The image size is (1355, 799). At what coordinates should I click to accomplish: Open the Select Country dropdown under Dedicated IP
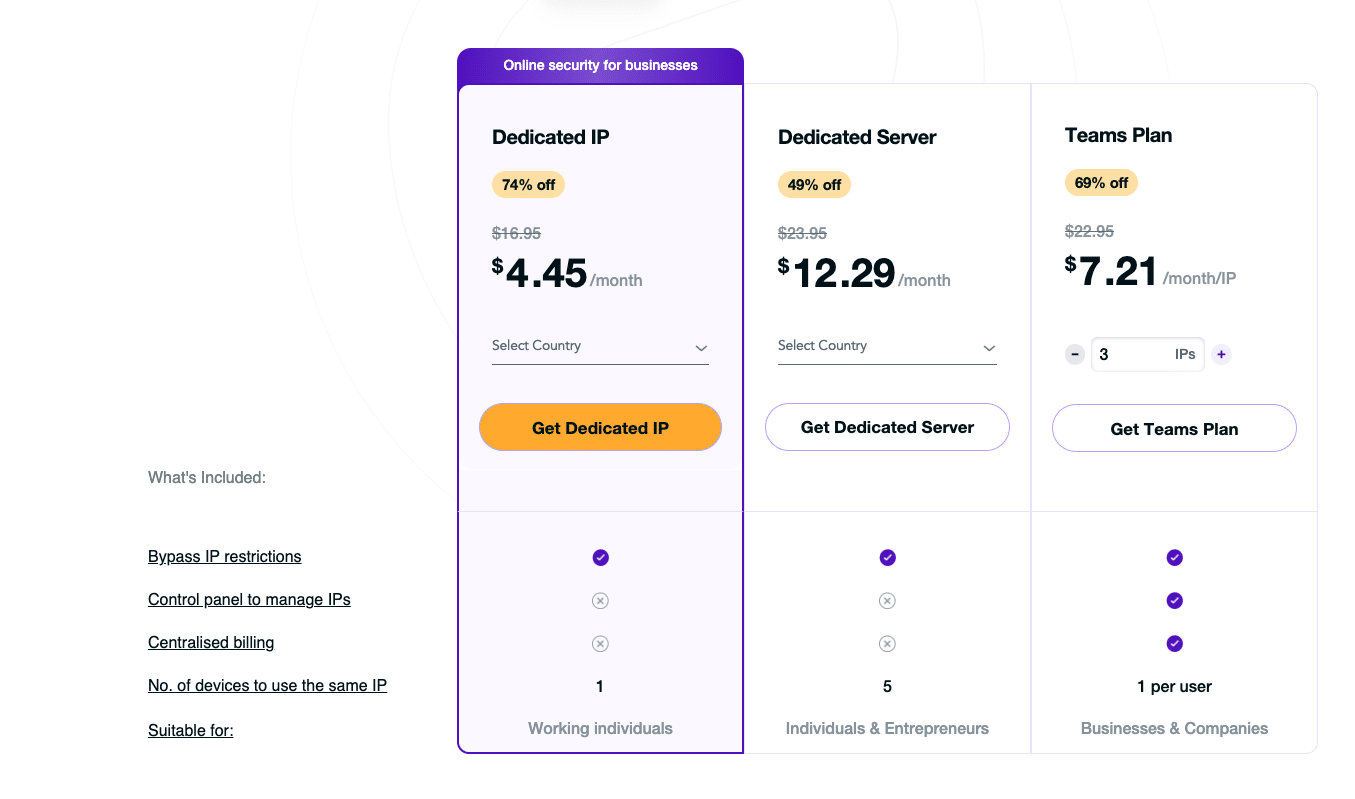pyautogui.click(x=600, y=346)
